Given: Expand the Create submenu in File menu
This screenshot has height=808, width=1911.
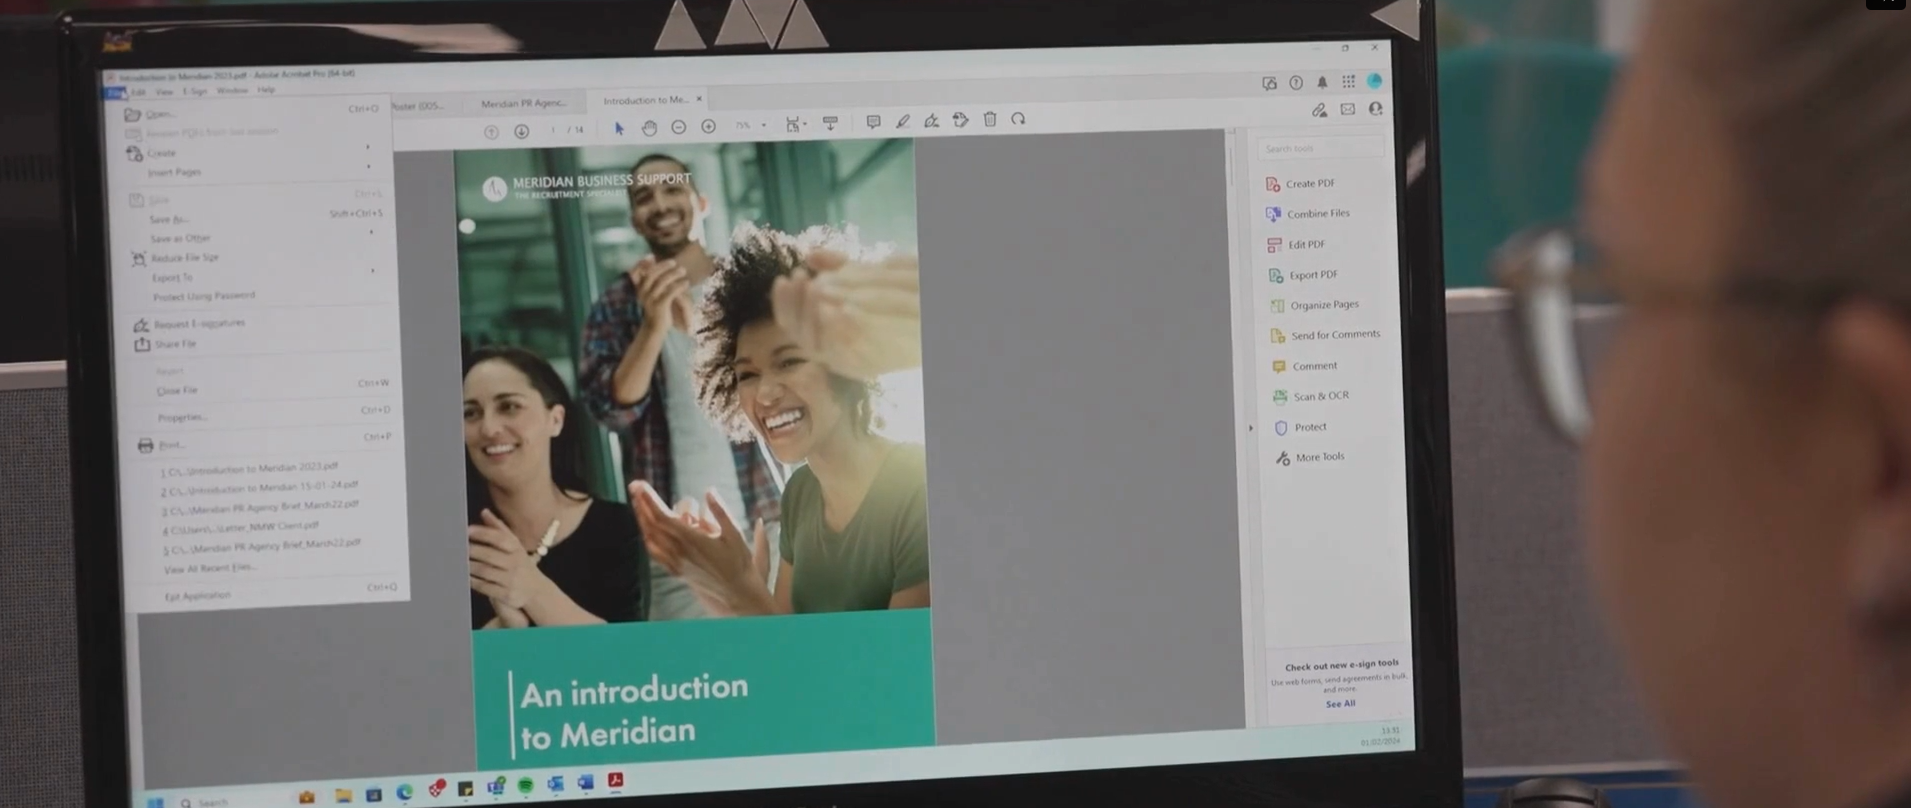Looking at the screenshot, I should pyautogui.click(x=160, y=153).
